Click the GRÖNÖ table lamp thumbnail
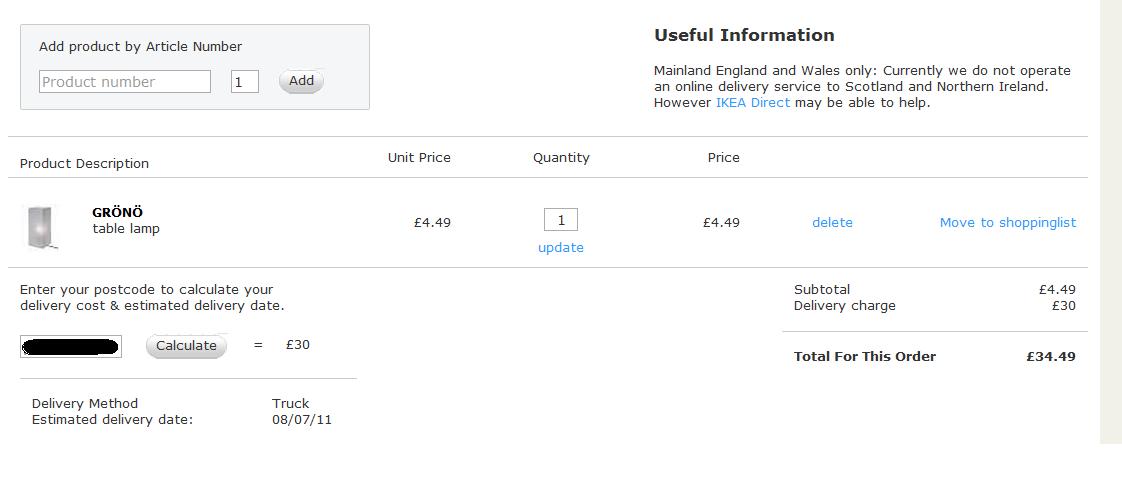 [40, 227]
